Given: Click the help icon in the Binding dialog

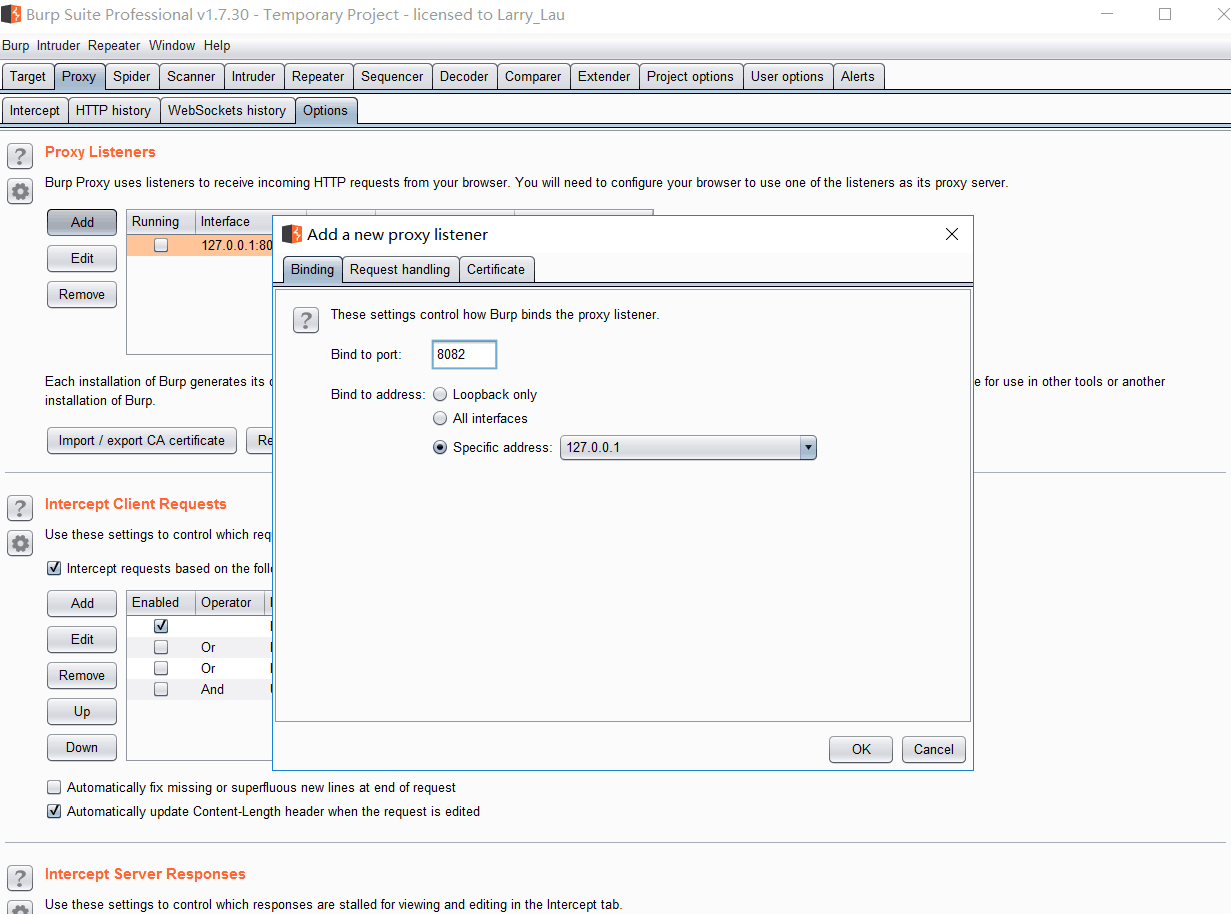Looking at the screenshot, I should (306, 320).
